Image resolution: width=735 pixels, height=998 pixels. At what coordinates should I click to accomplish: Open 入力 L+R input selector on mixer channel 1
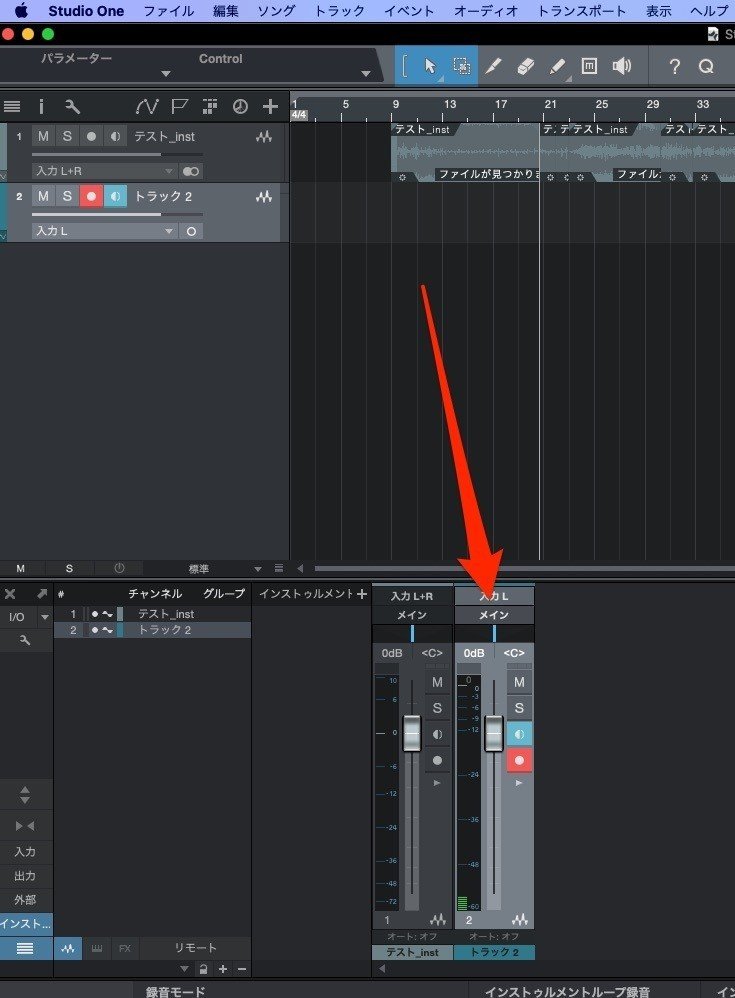coord(412,596)
